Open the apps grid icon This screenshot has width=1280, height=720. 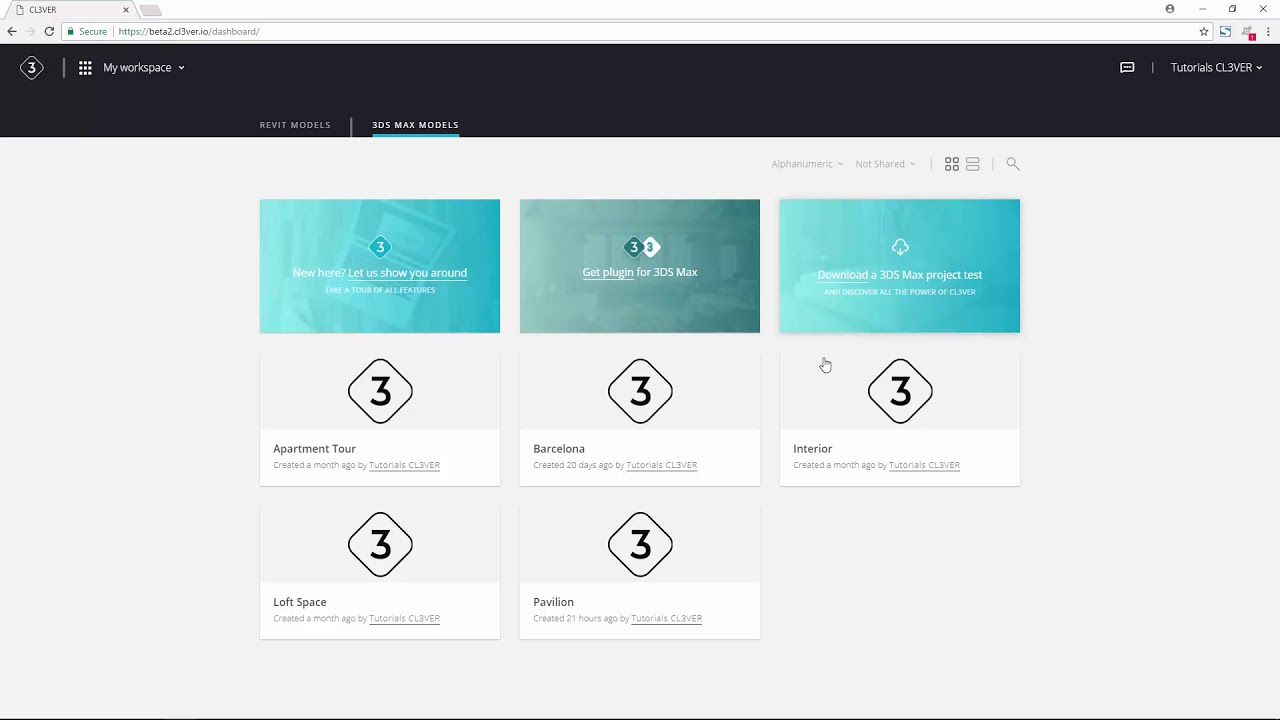point(85,68)
